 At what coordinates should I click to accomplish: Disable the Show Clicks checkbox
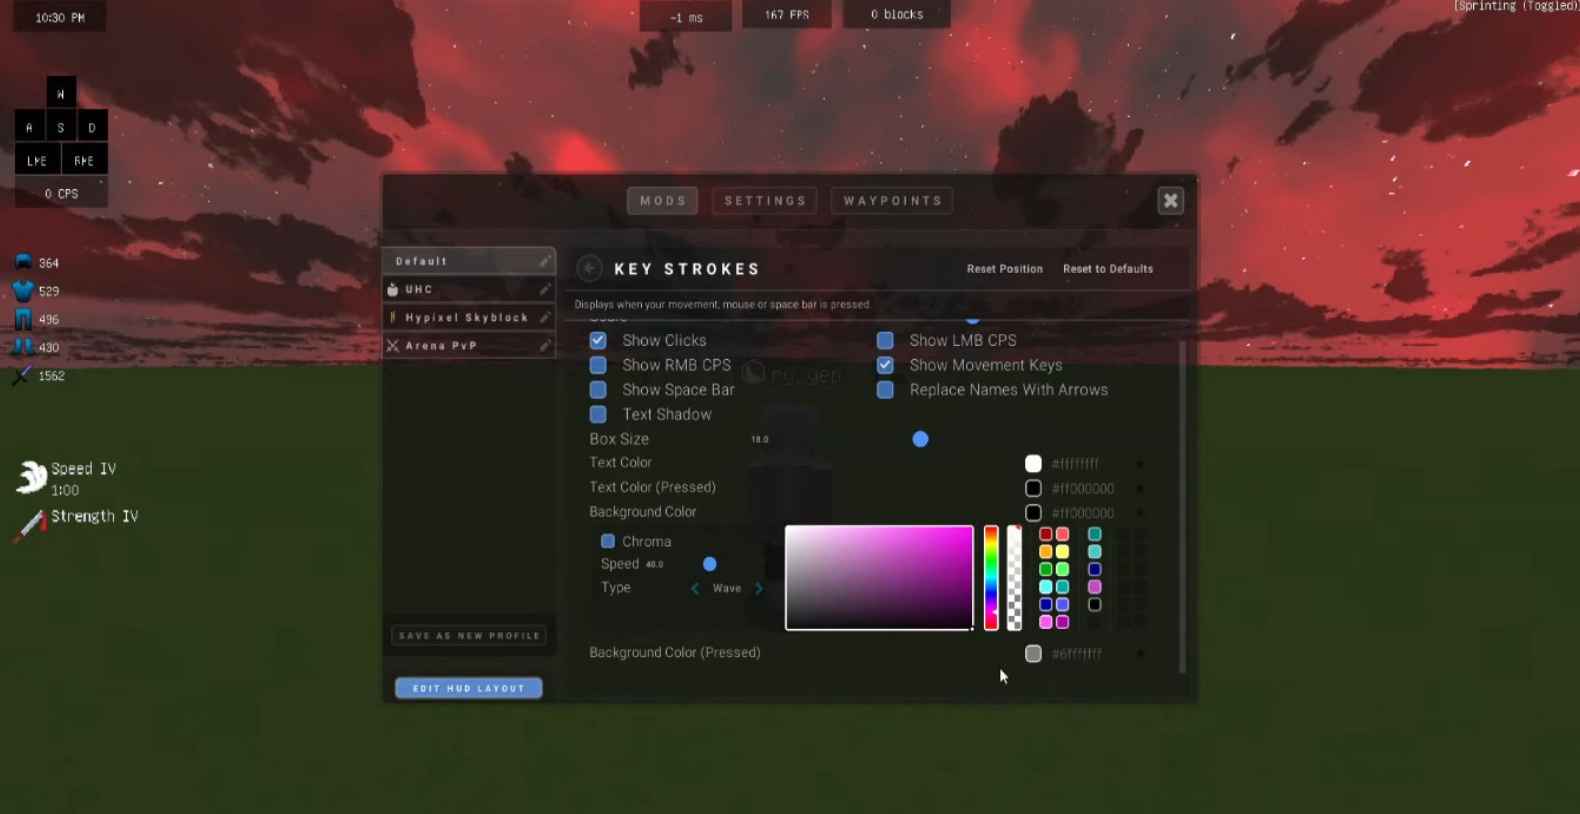[598, 341]
